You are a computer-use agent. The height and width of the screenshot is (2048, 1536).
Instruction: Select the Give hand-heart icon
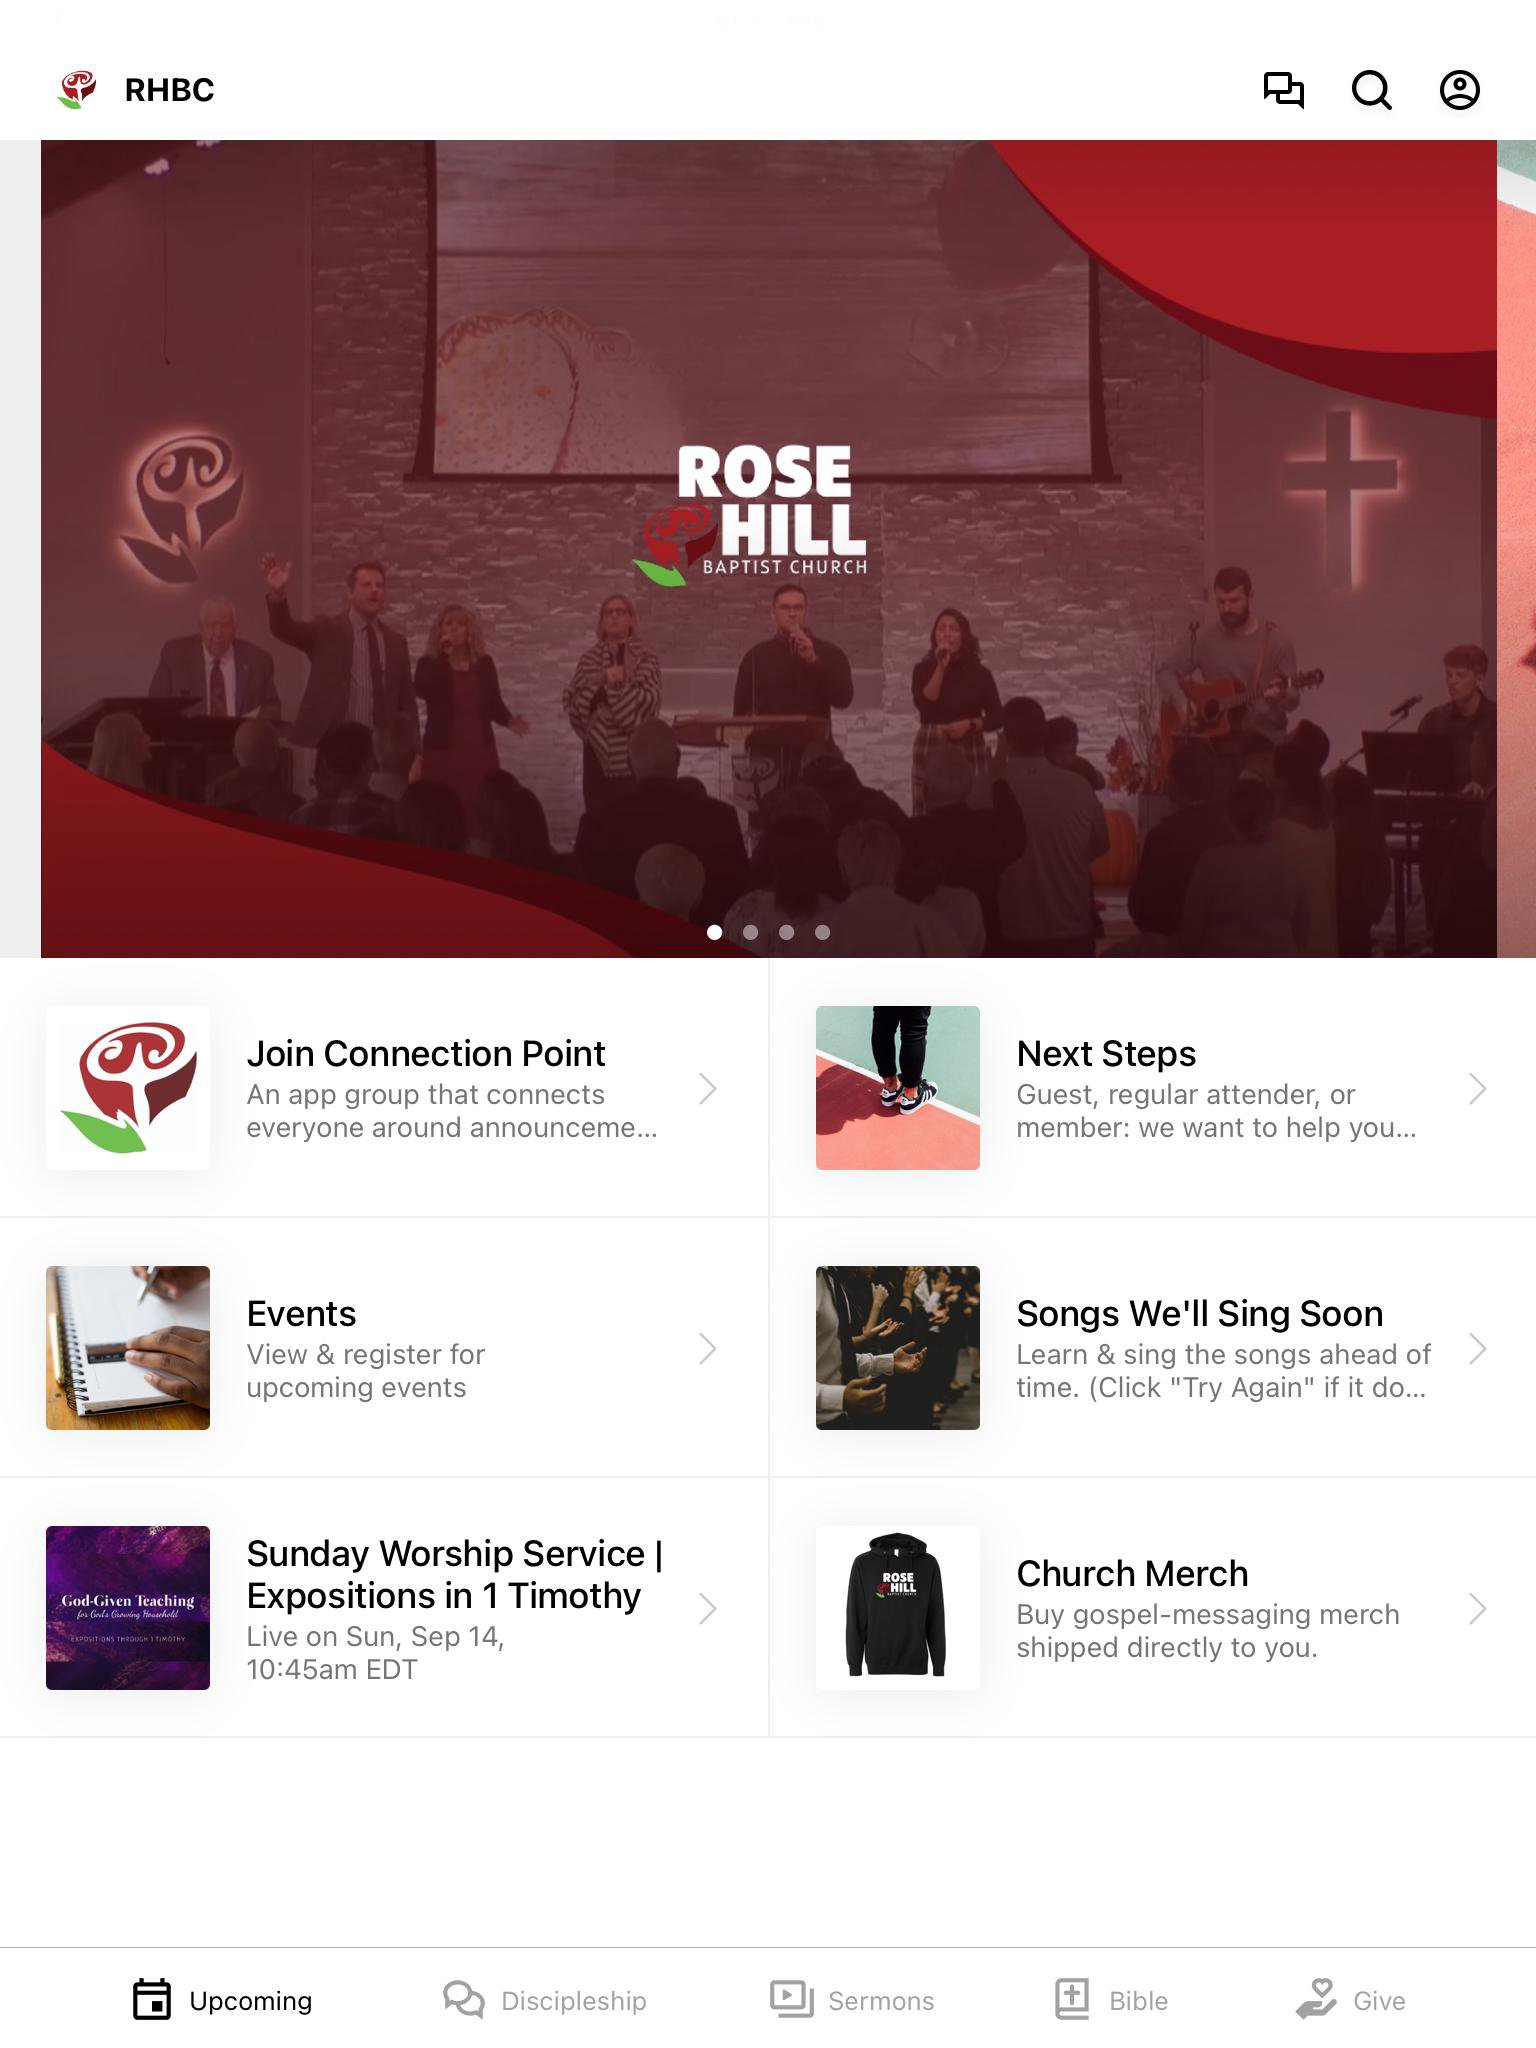1316,2000
